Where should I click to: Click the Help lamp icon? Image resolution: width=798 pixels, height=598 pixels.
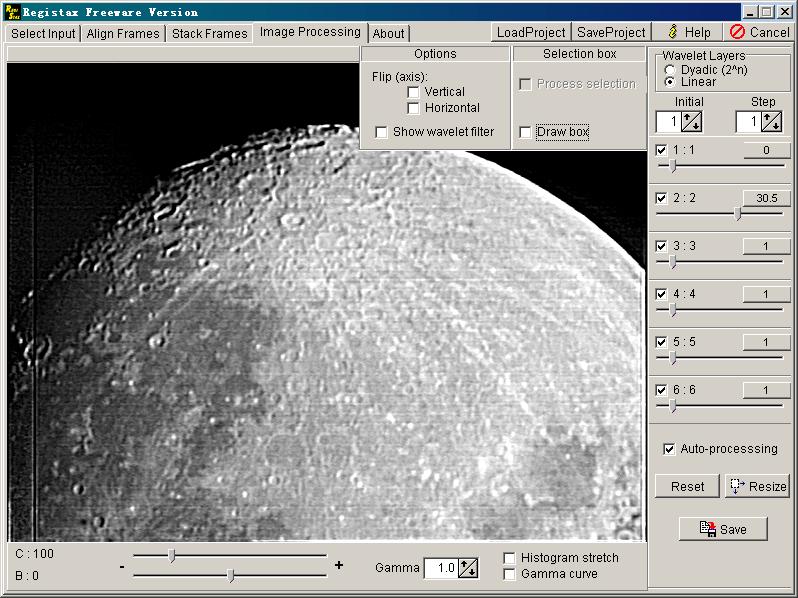click(673, 32)
